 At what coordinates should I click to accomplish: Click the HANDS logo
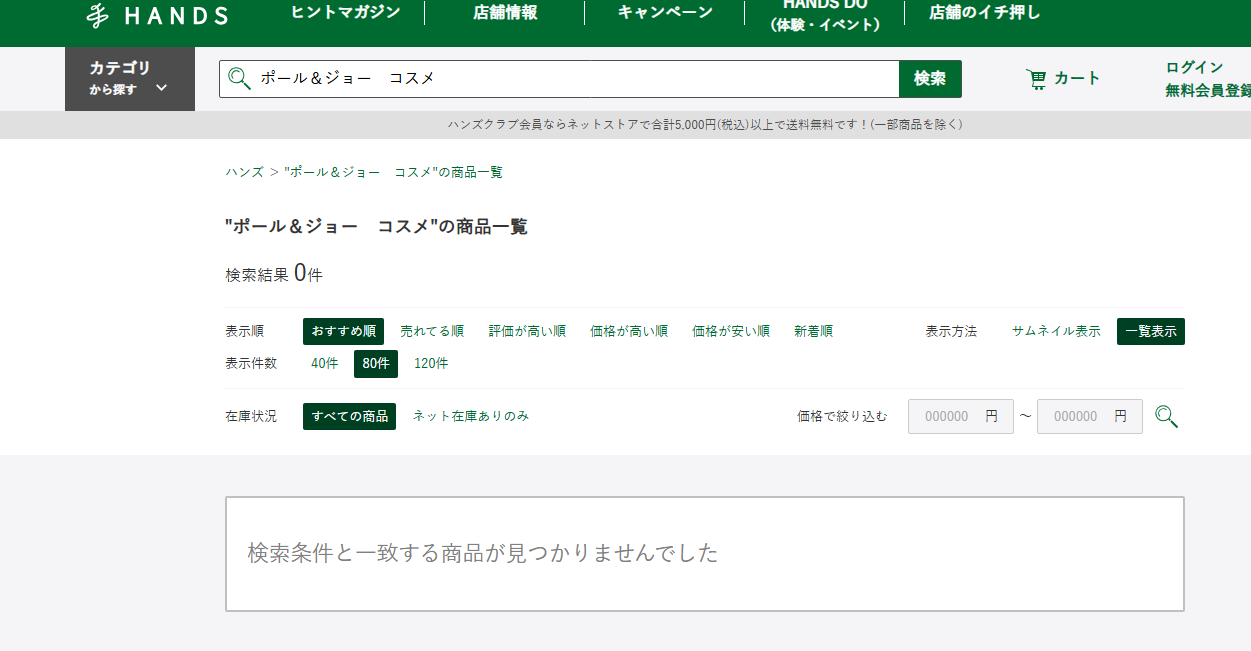click(x=157, y=15)
